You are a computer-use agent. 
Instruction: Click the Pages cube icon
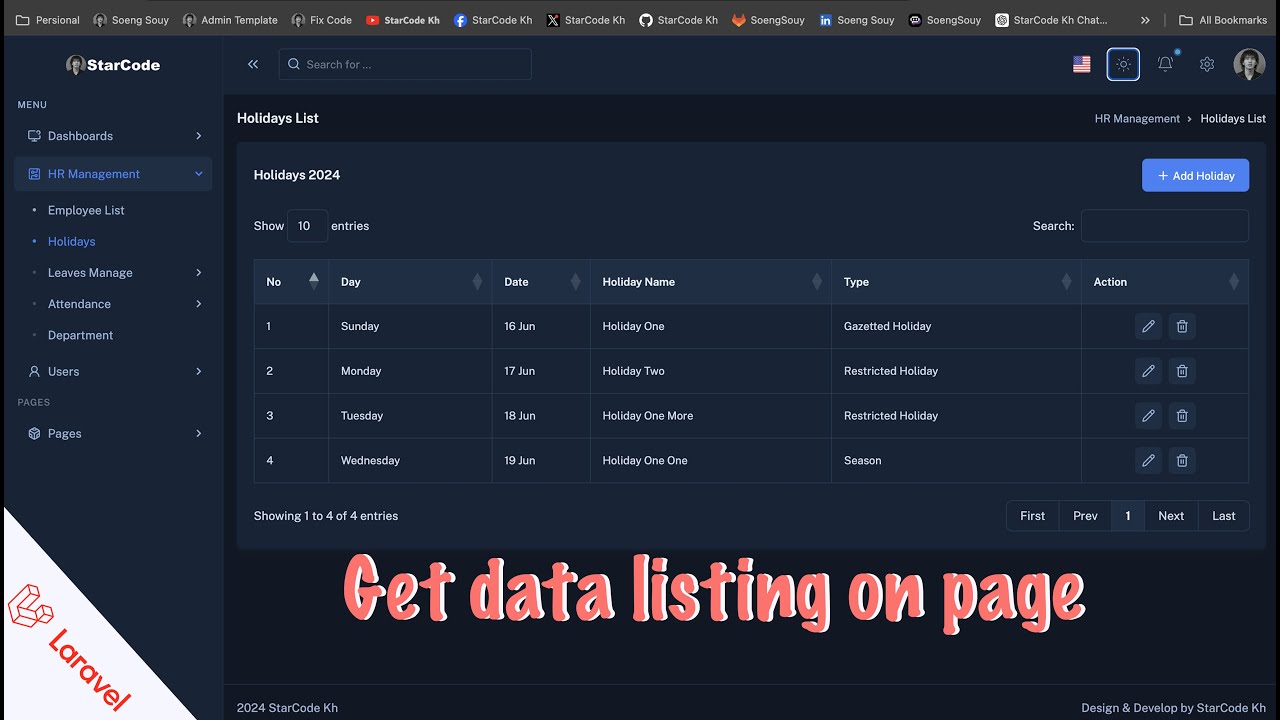[x=34, y=434]
